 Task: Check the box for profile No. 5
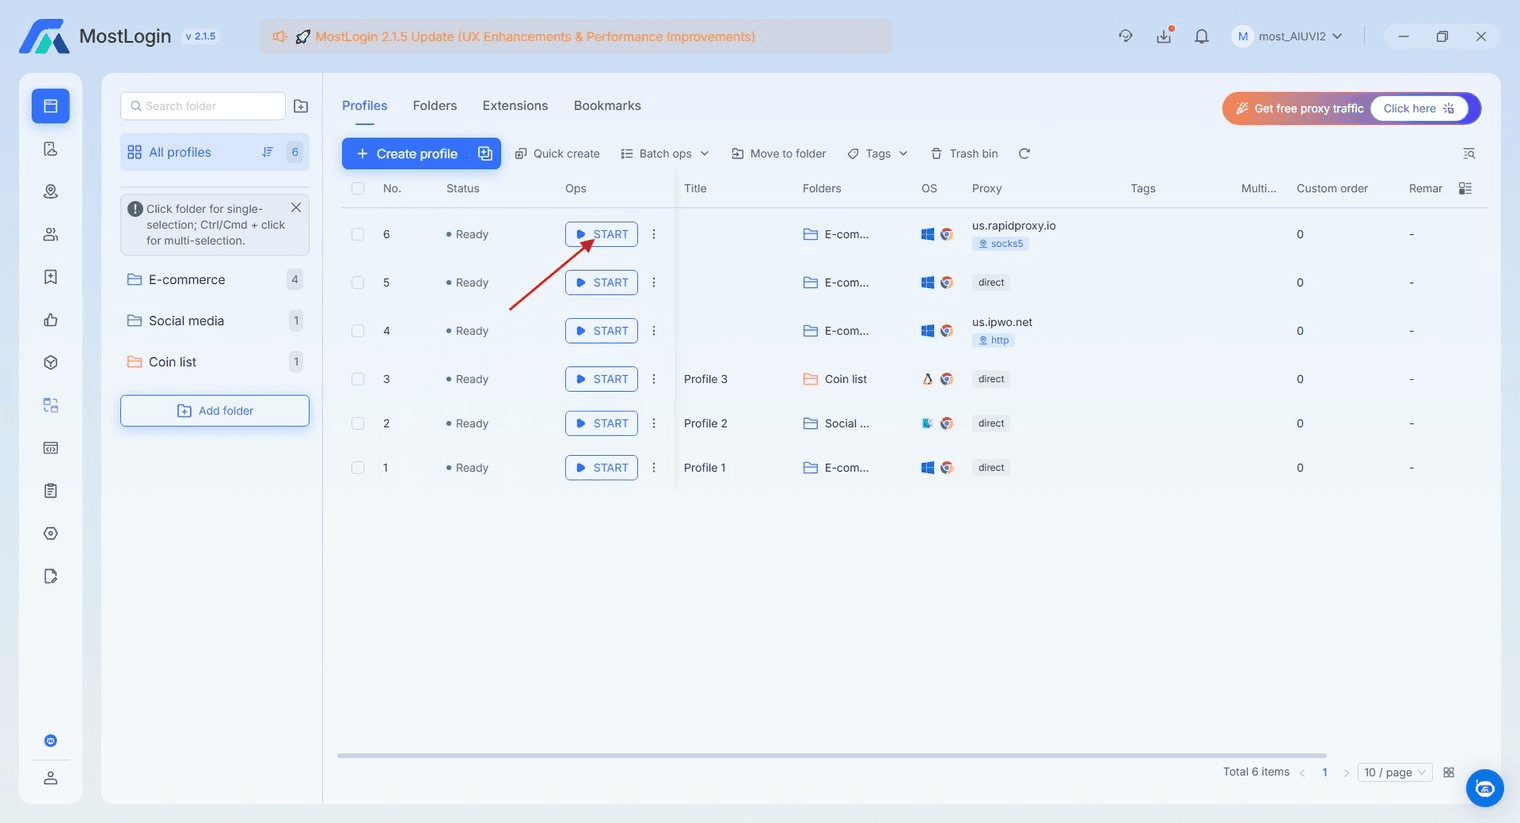358,282
